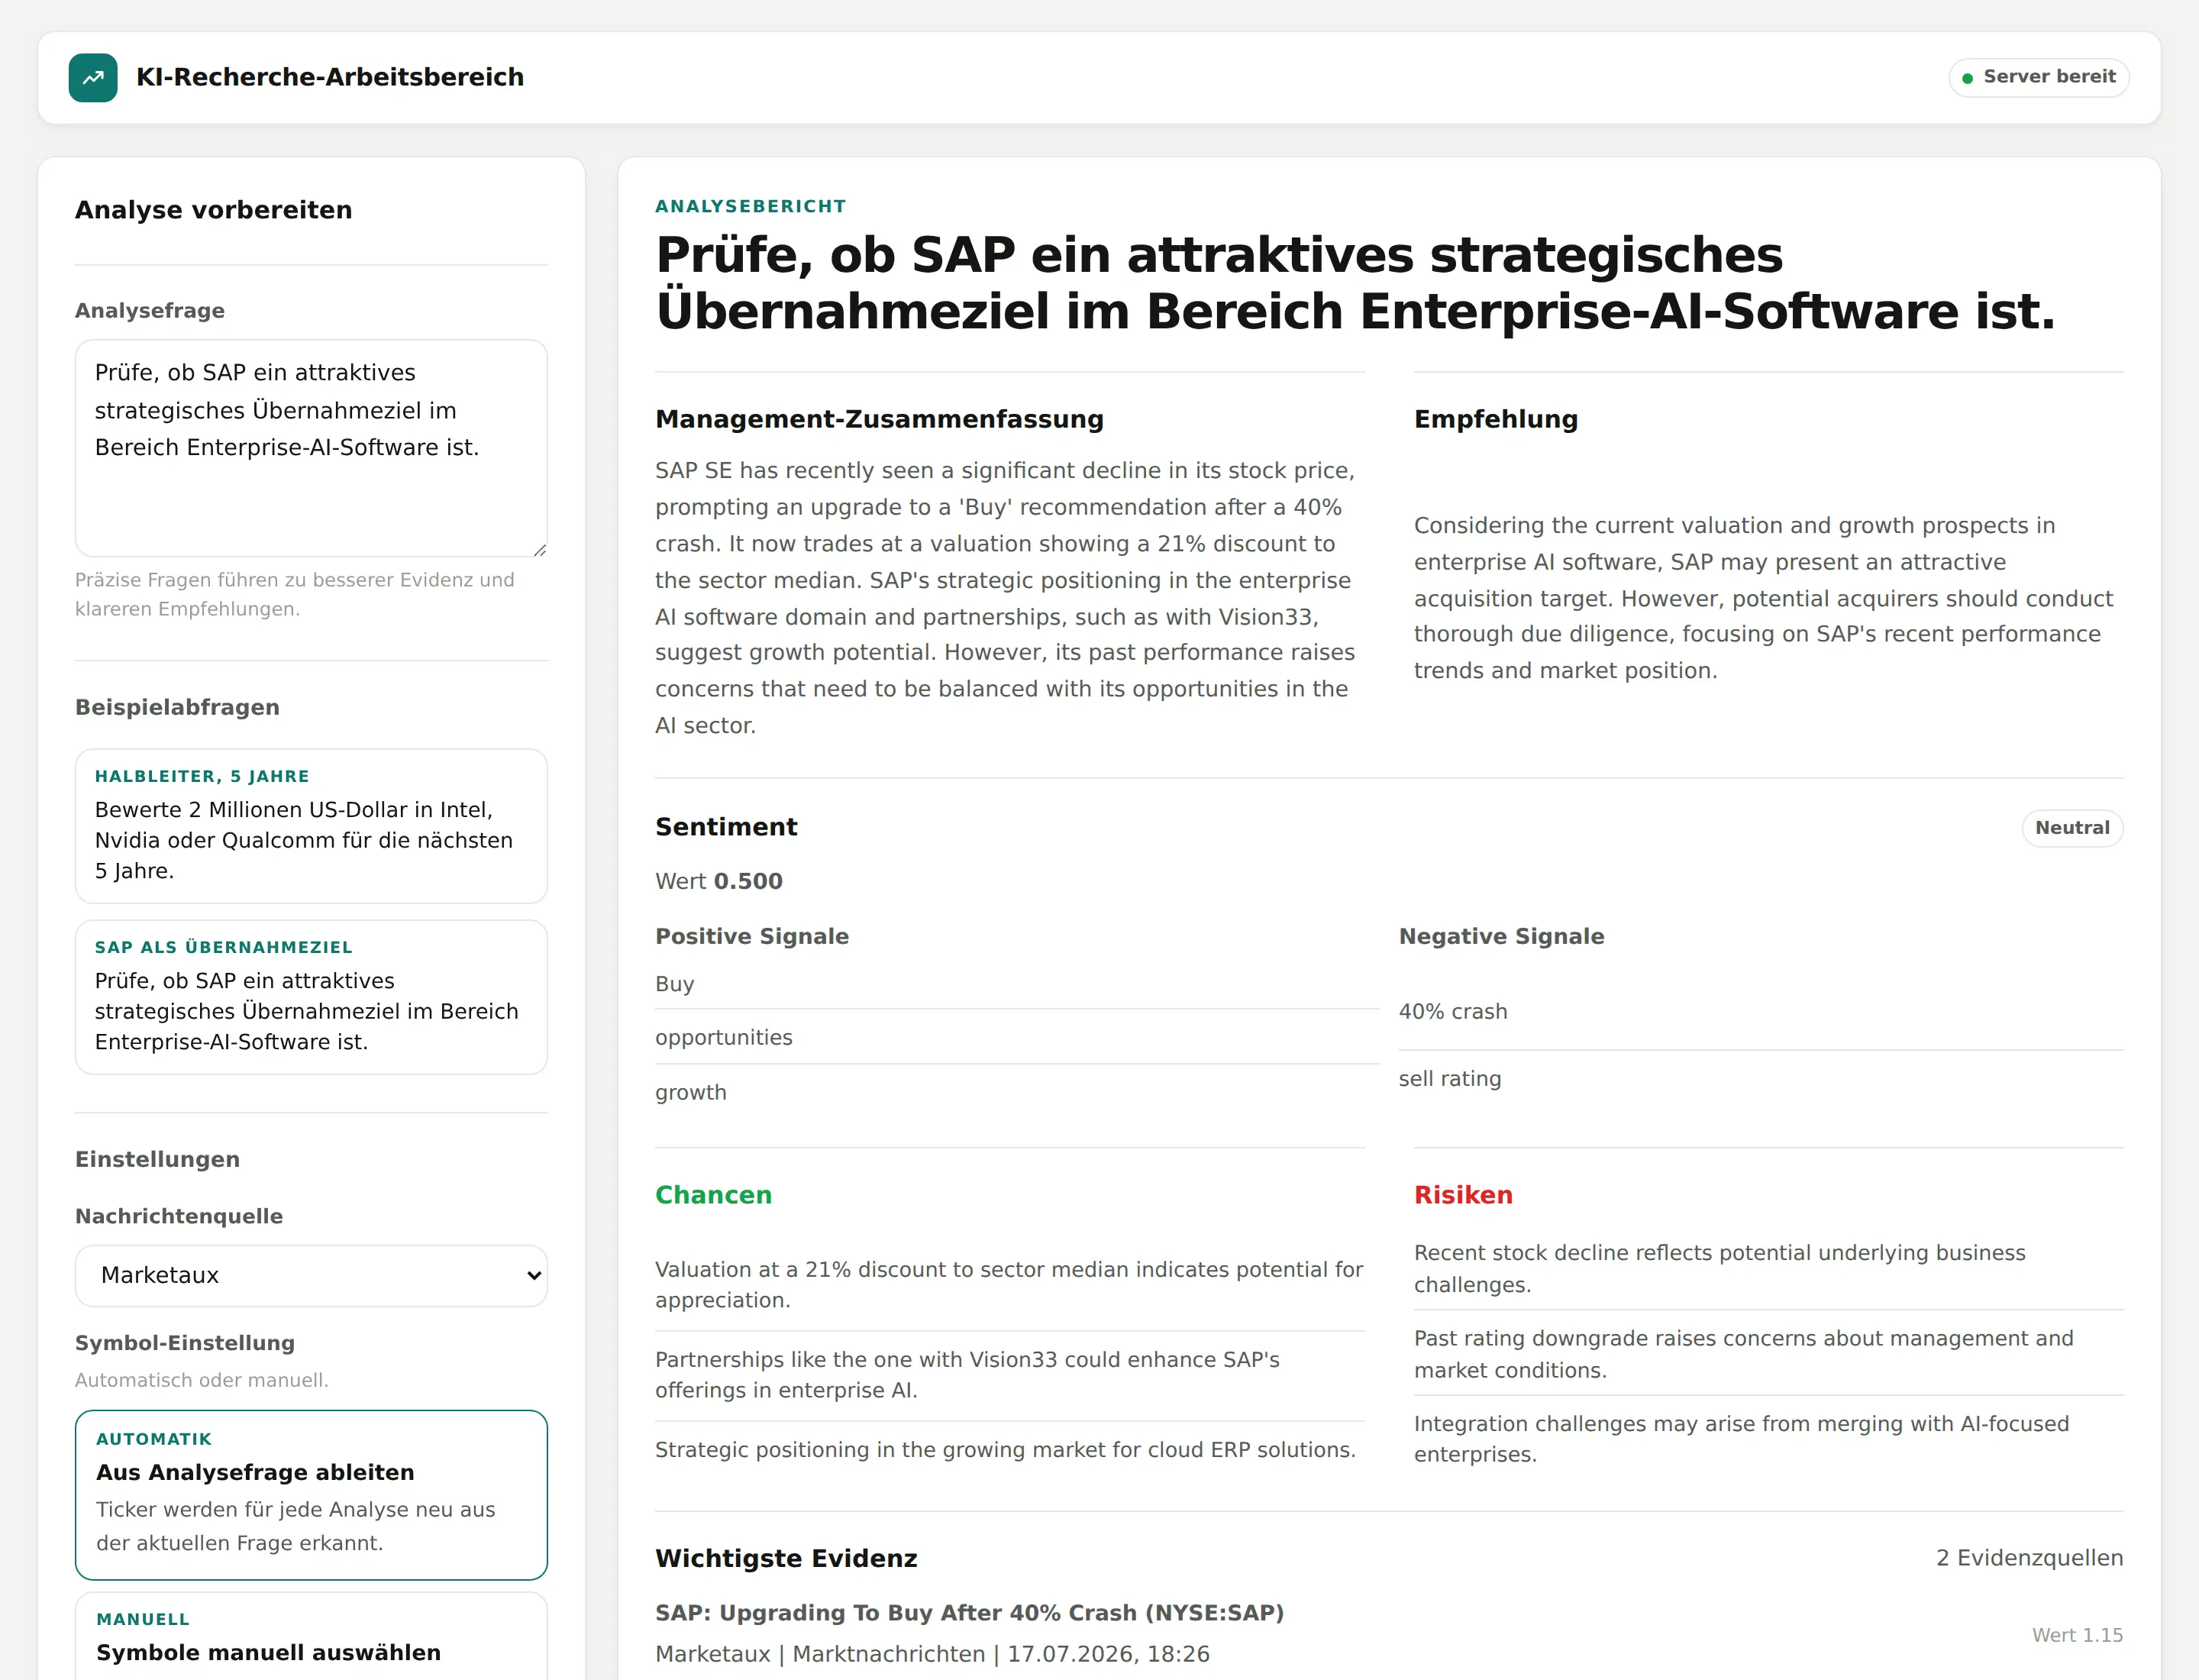This screenshot has width=2199, height=1680.
Task: Click the evidence score 'Wert 1.15'
Action: pos(2077,1635)
